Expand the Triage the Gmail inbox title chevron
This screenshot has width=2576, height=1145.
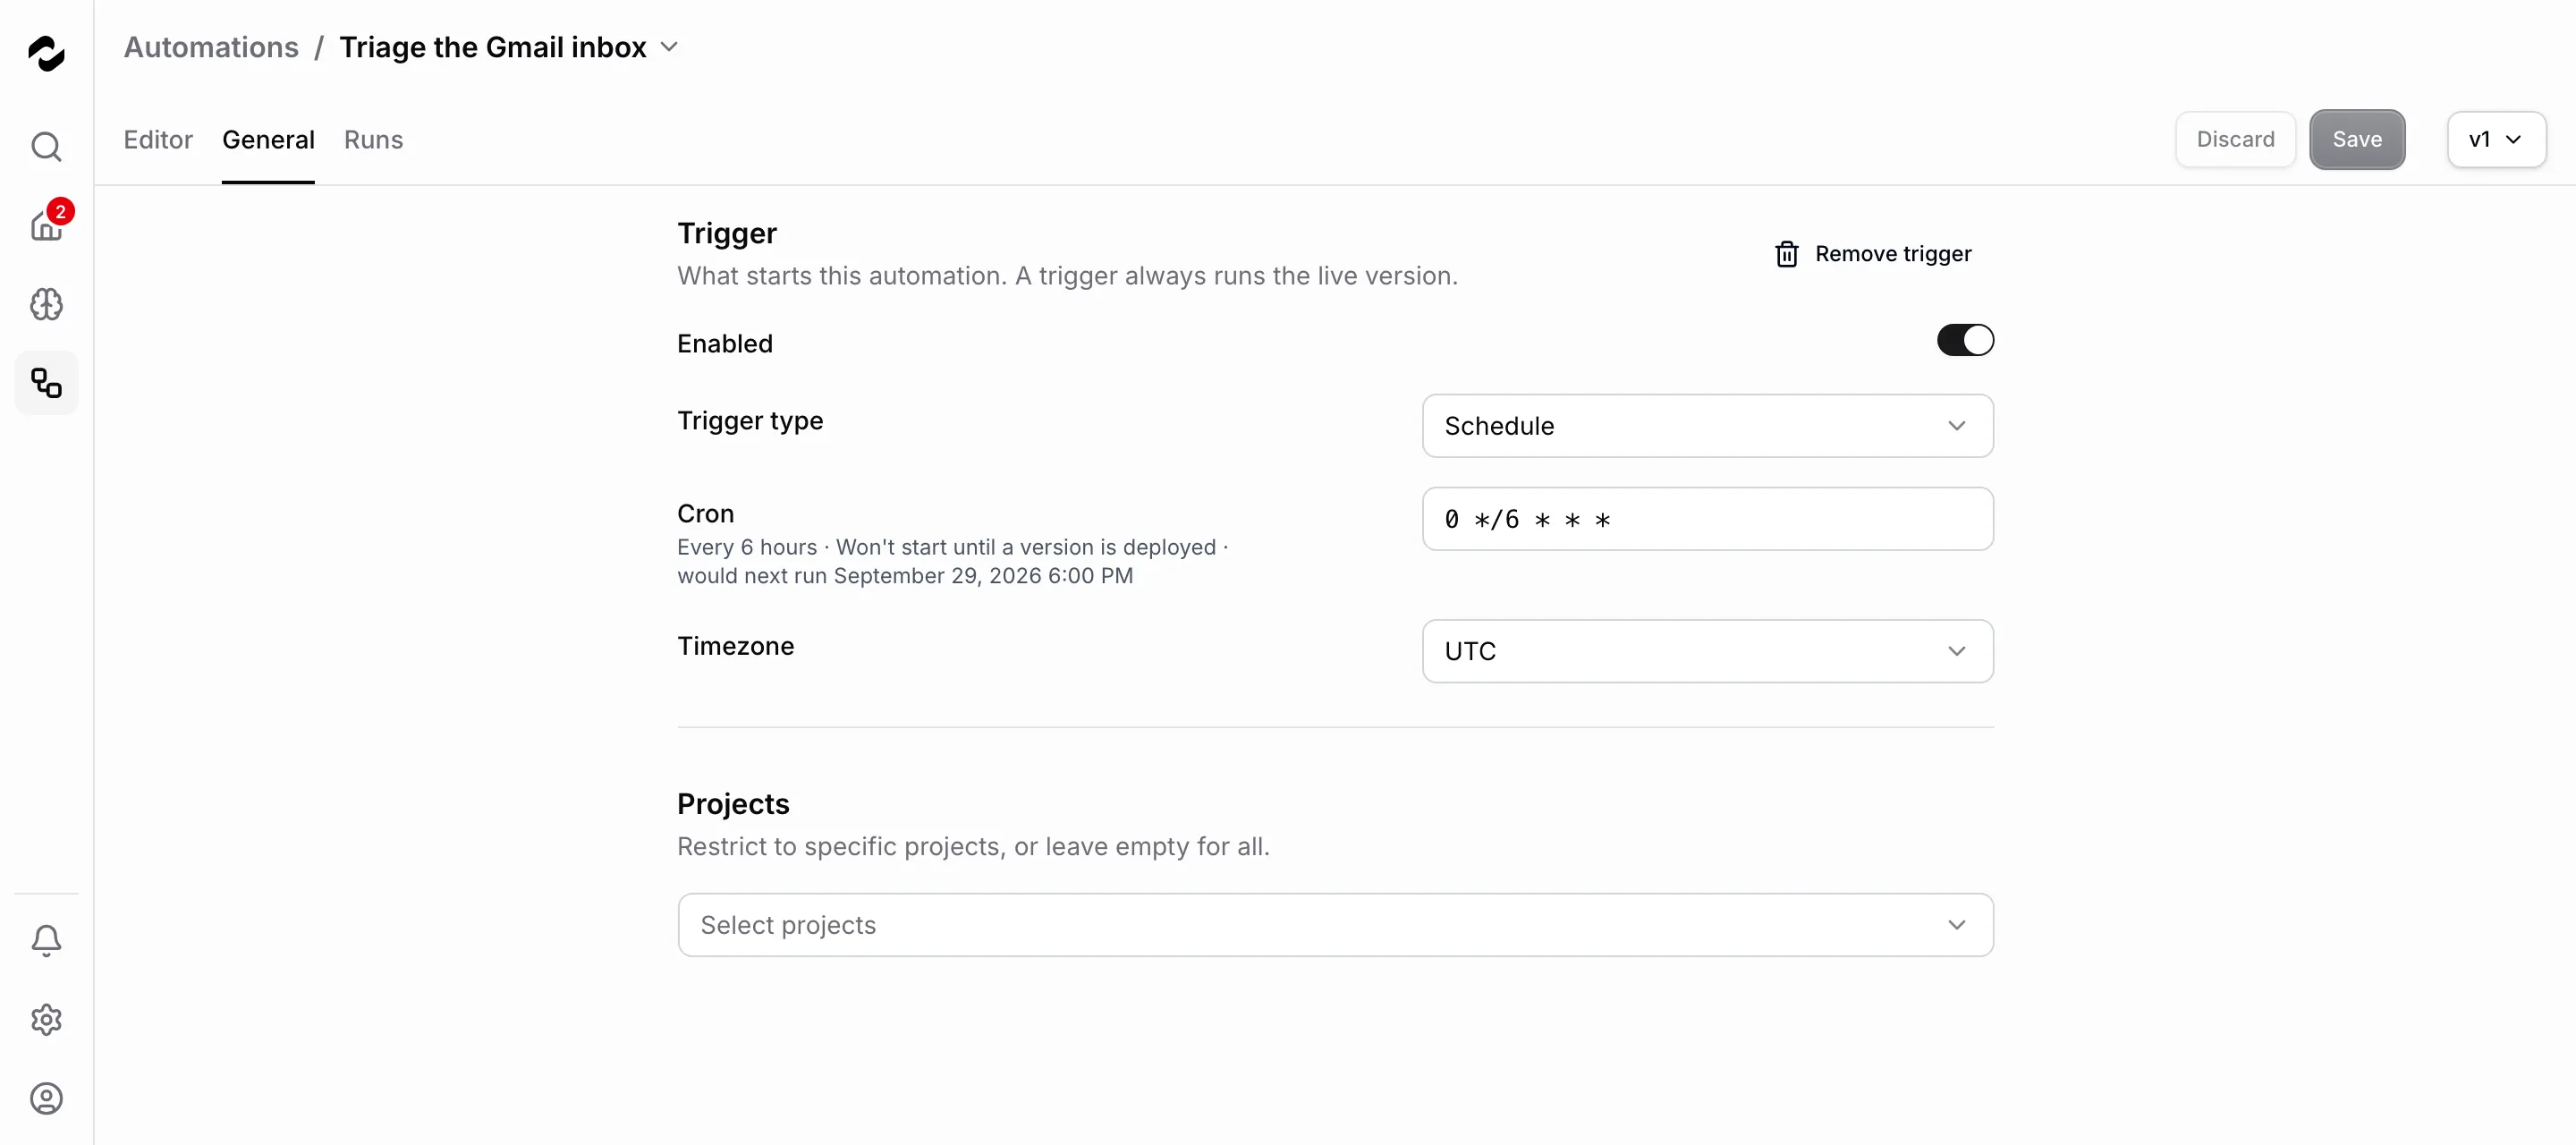pyautogui.click(x=669, y=47)
